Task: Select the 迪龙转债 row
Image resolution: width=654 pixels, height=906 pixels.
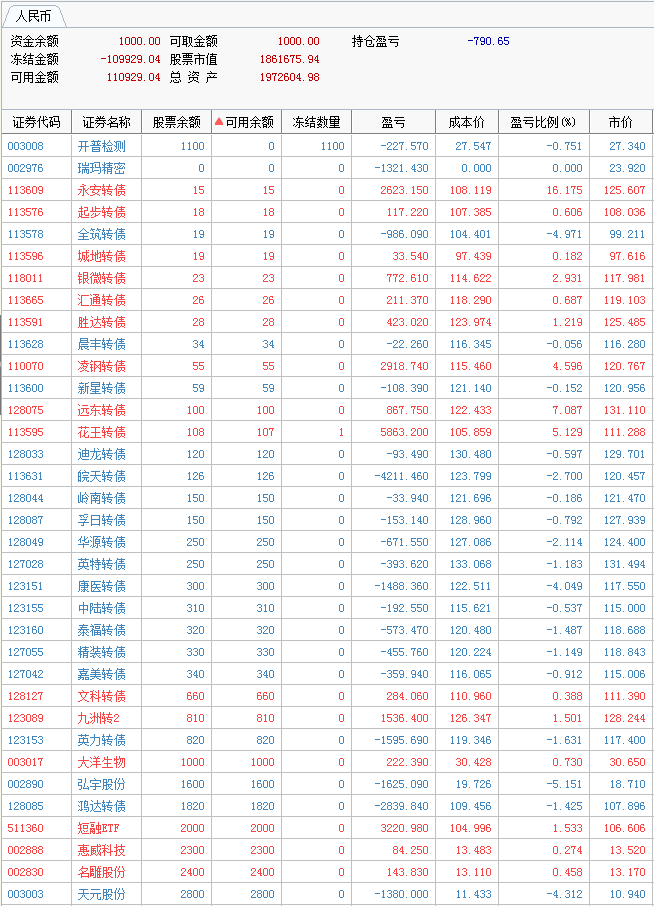Action: pos(327,454)
